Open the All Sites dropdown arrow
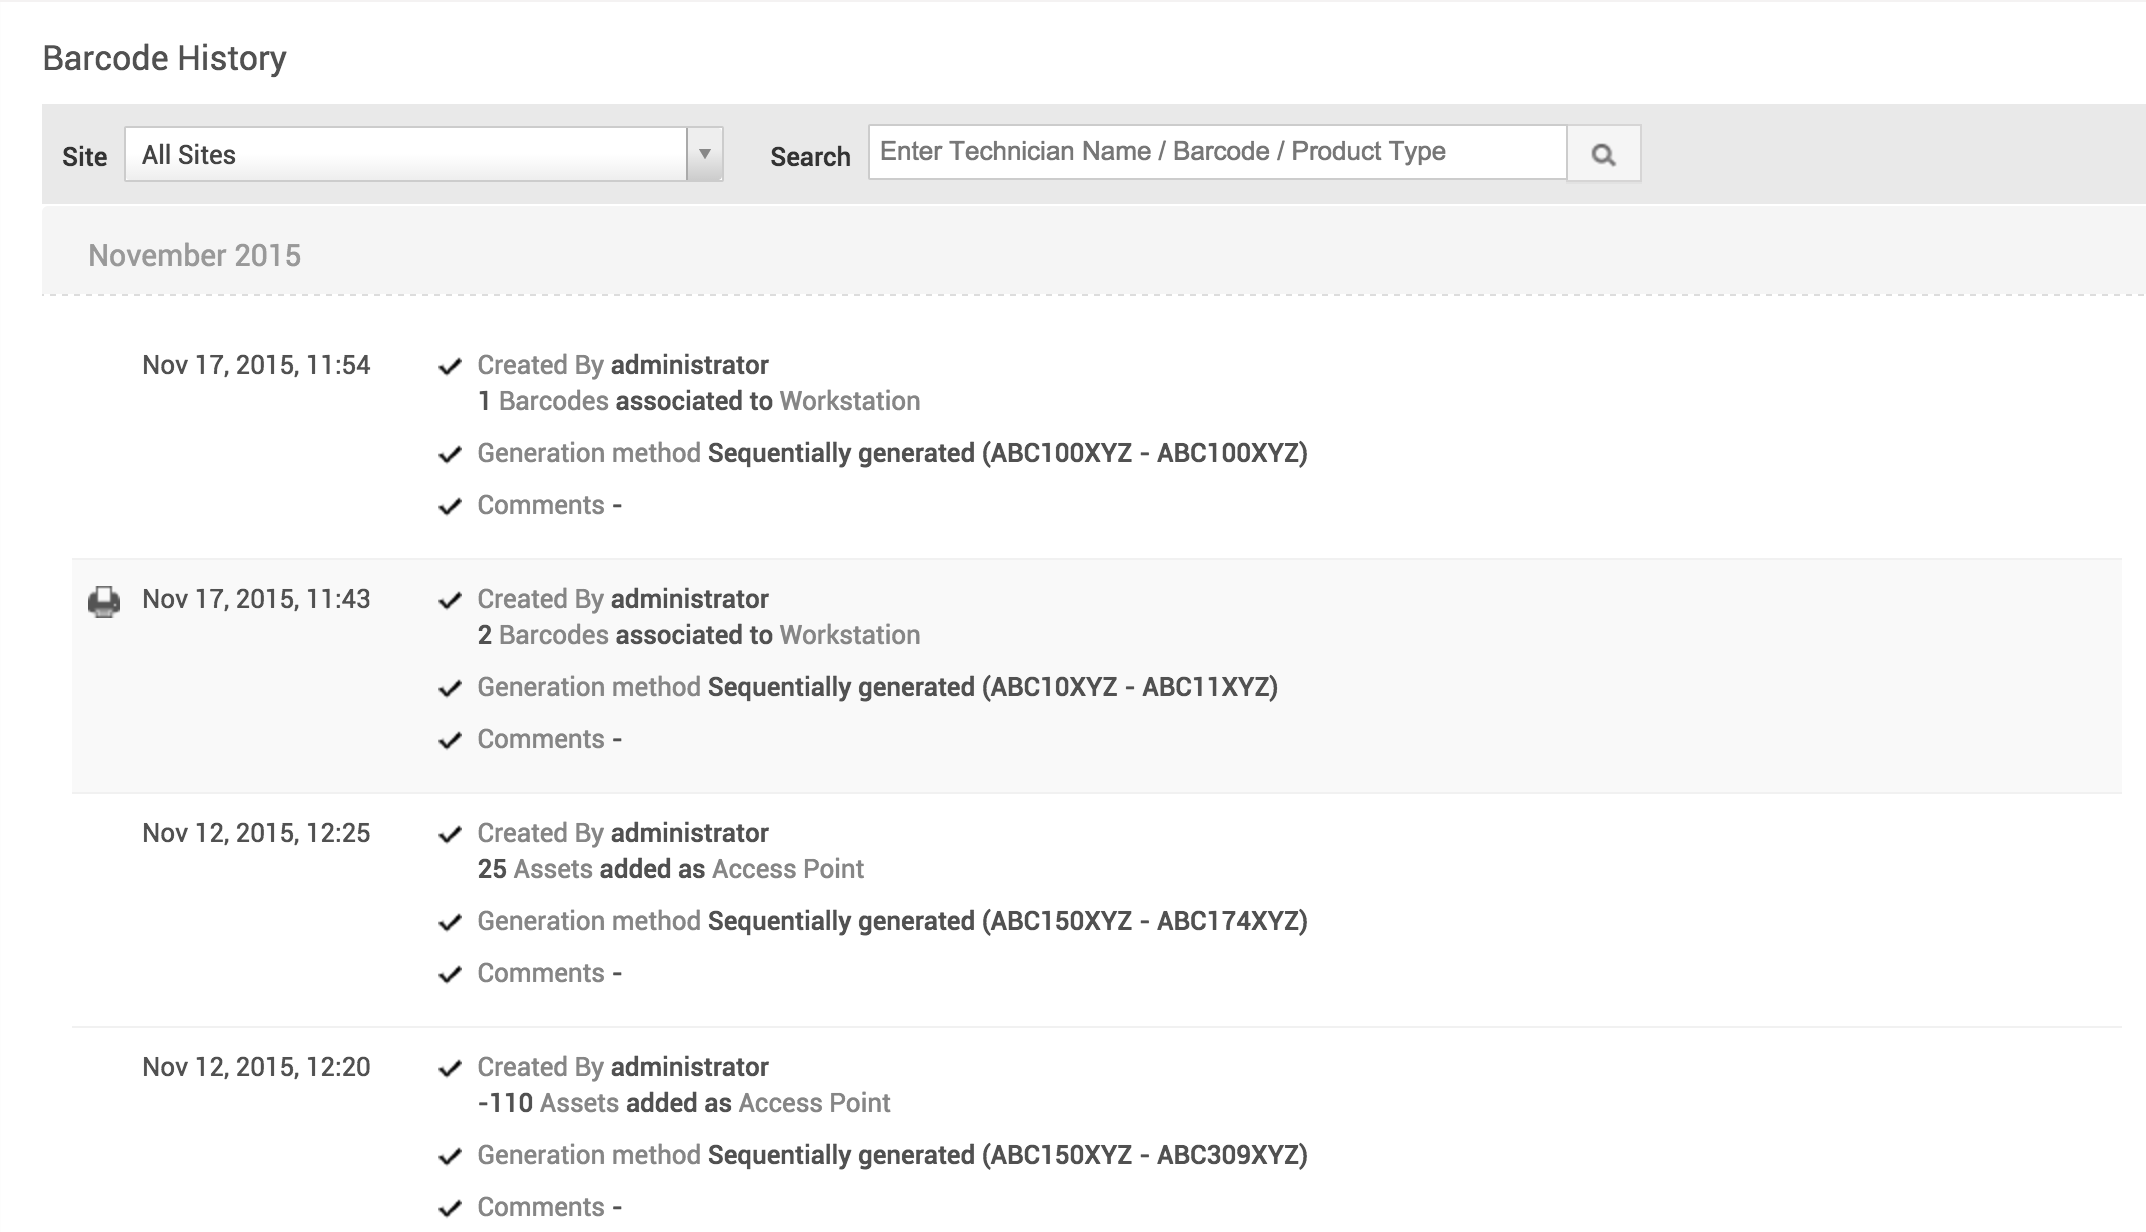 [704, 154]
